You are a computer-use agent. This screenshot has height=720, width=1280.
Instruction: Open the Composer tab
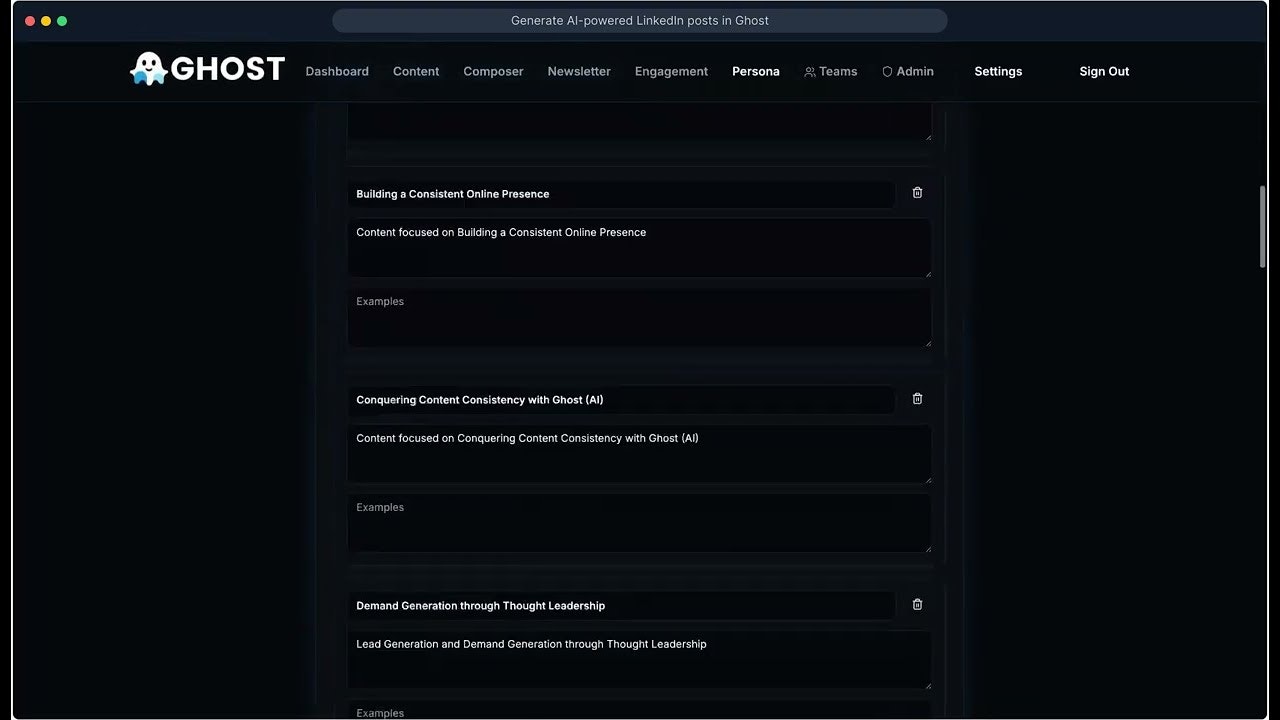click(x=493, y=71)
